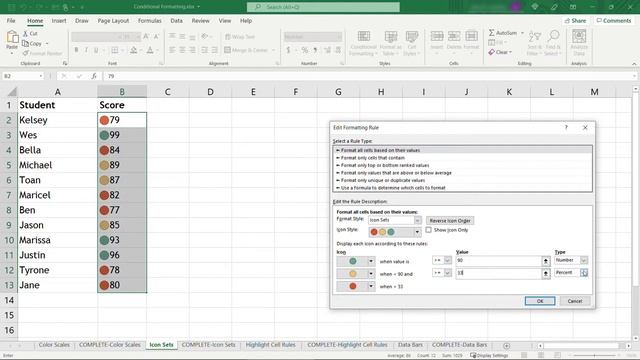Select column C header

coord(168,92)
